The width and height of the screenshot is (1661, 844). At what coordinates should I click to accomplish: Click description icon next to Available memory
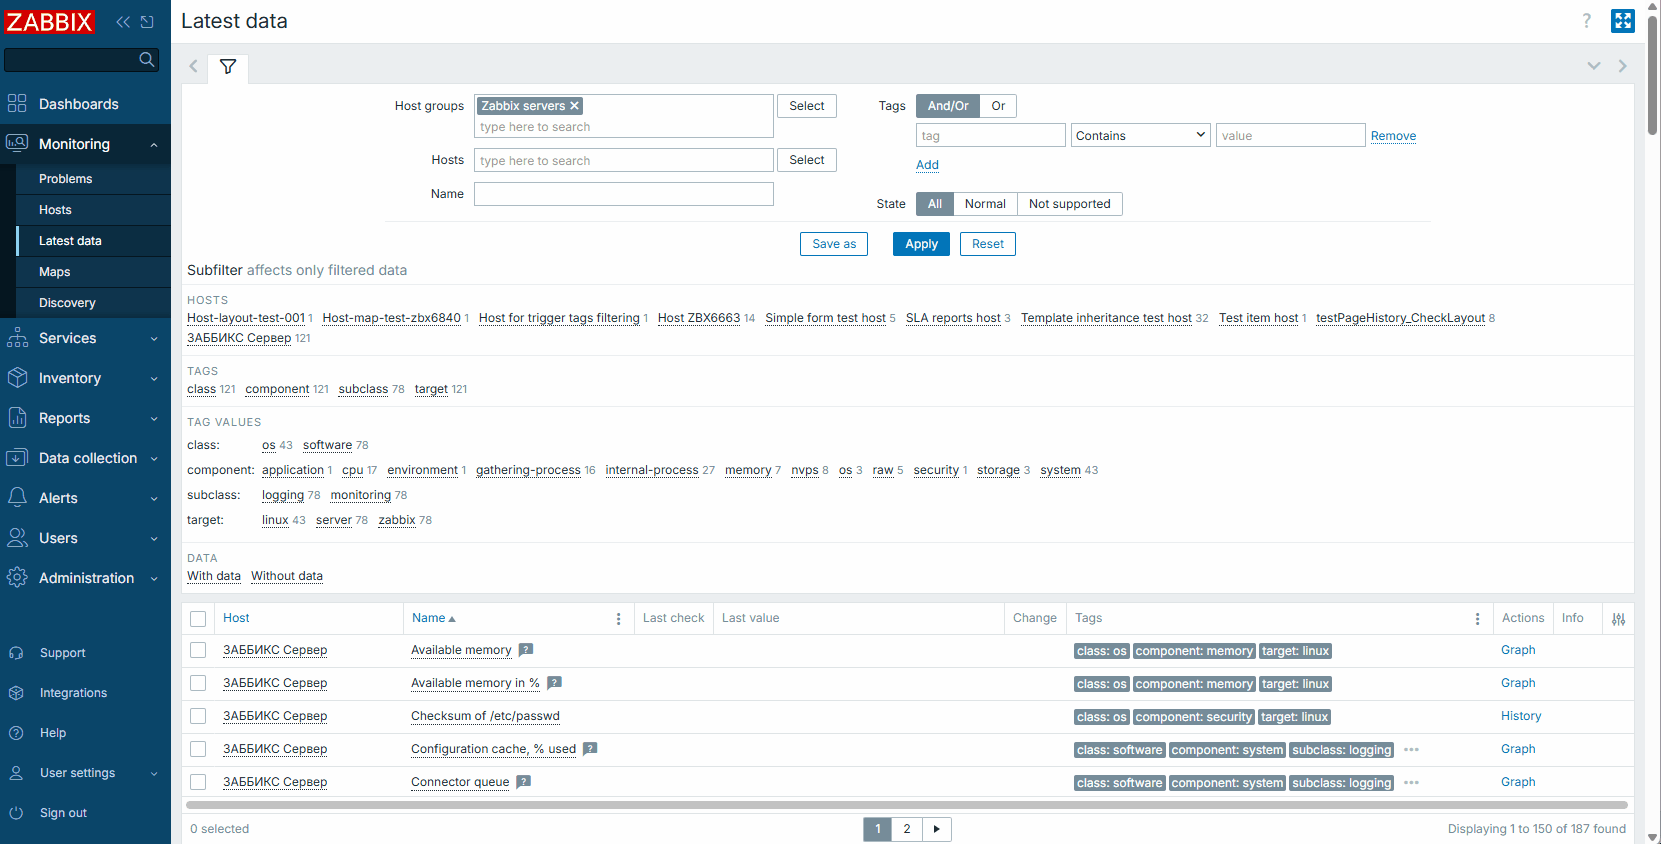pos(526,650)
